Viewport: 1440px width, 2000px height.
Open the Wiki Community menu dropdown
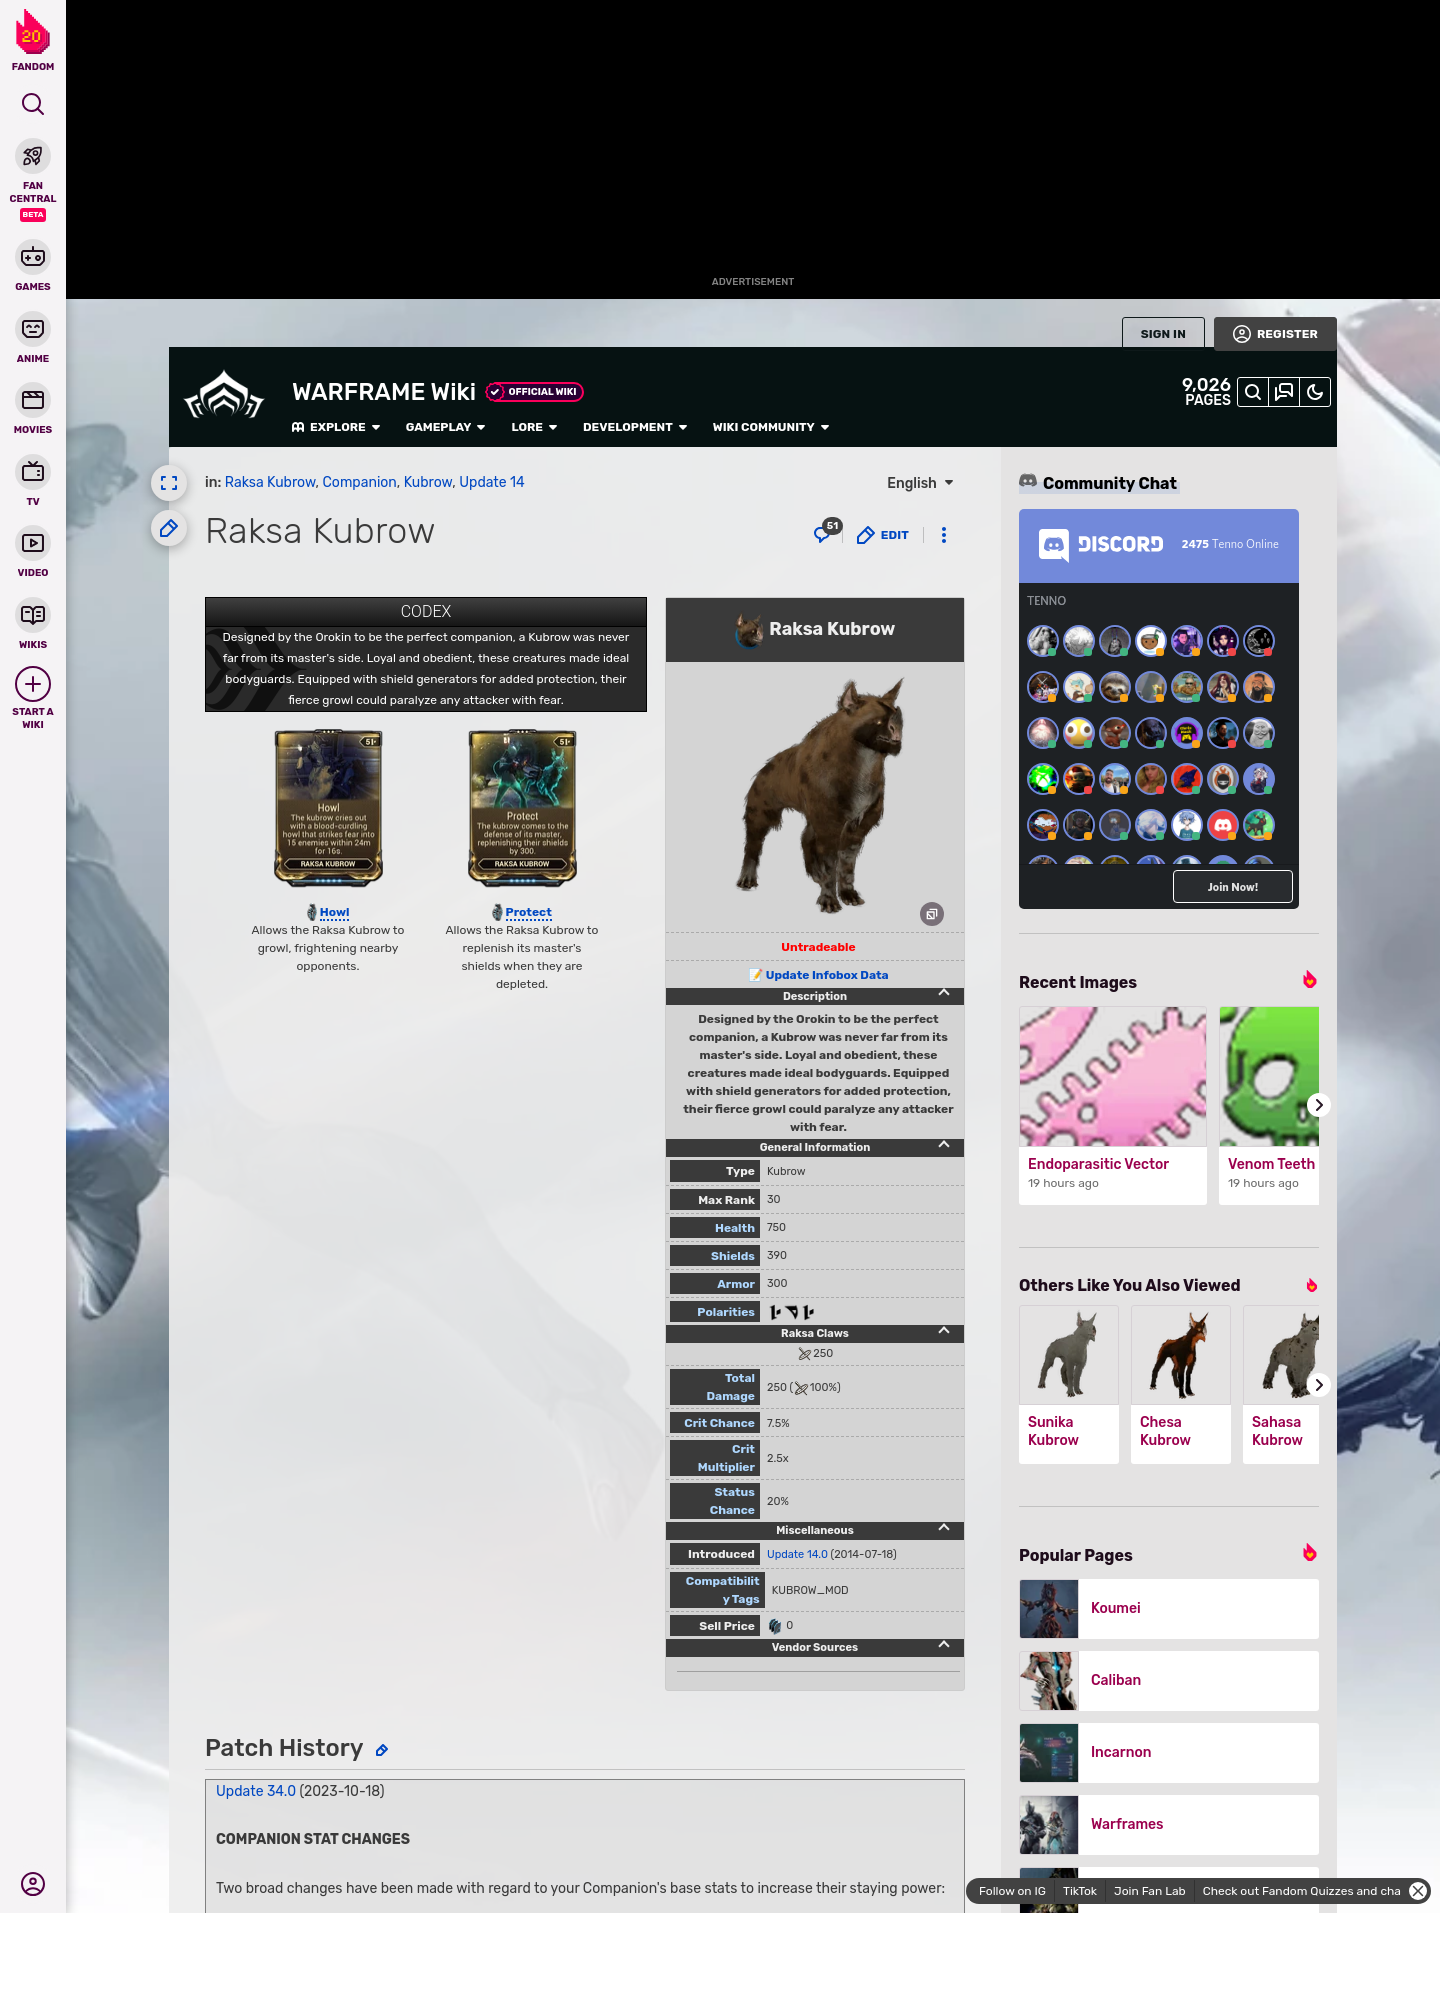pos(771,427)
